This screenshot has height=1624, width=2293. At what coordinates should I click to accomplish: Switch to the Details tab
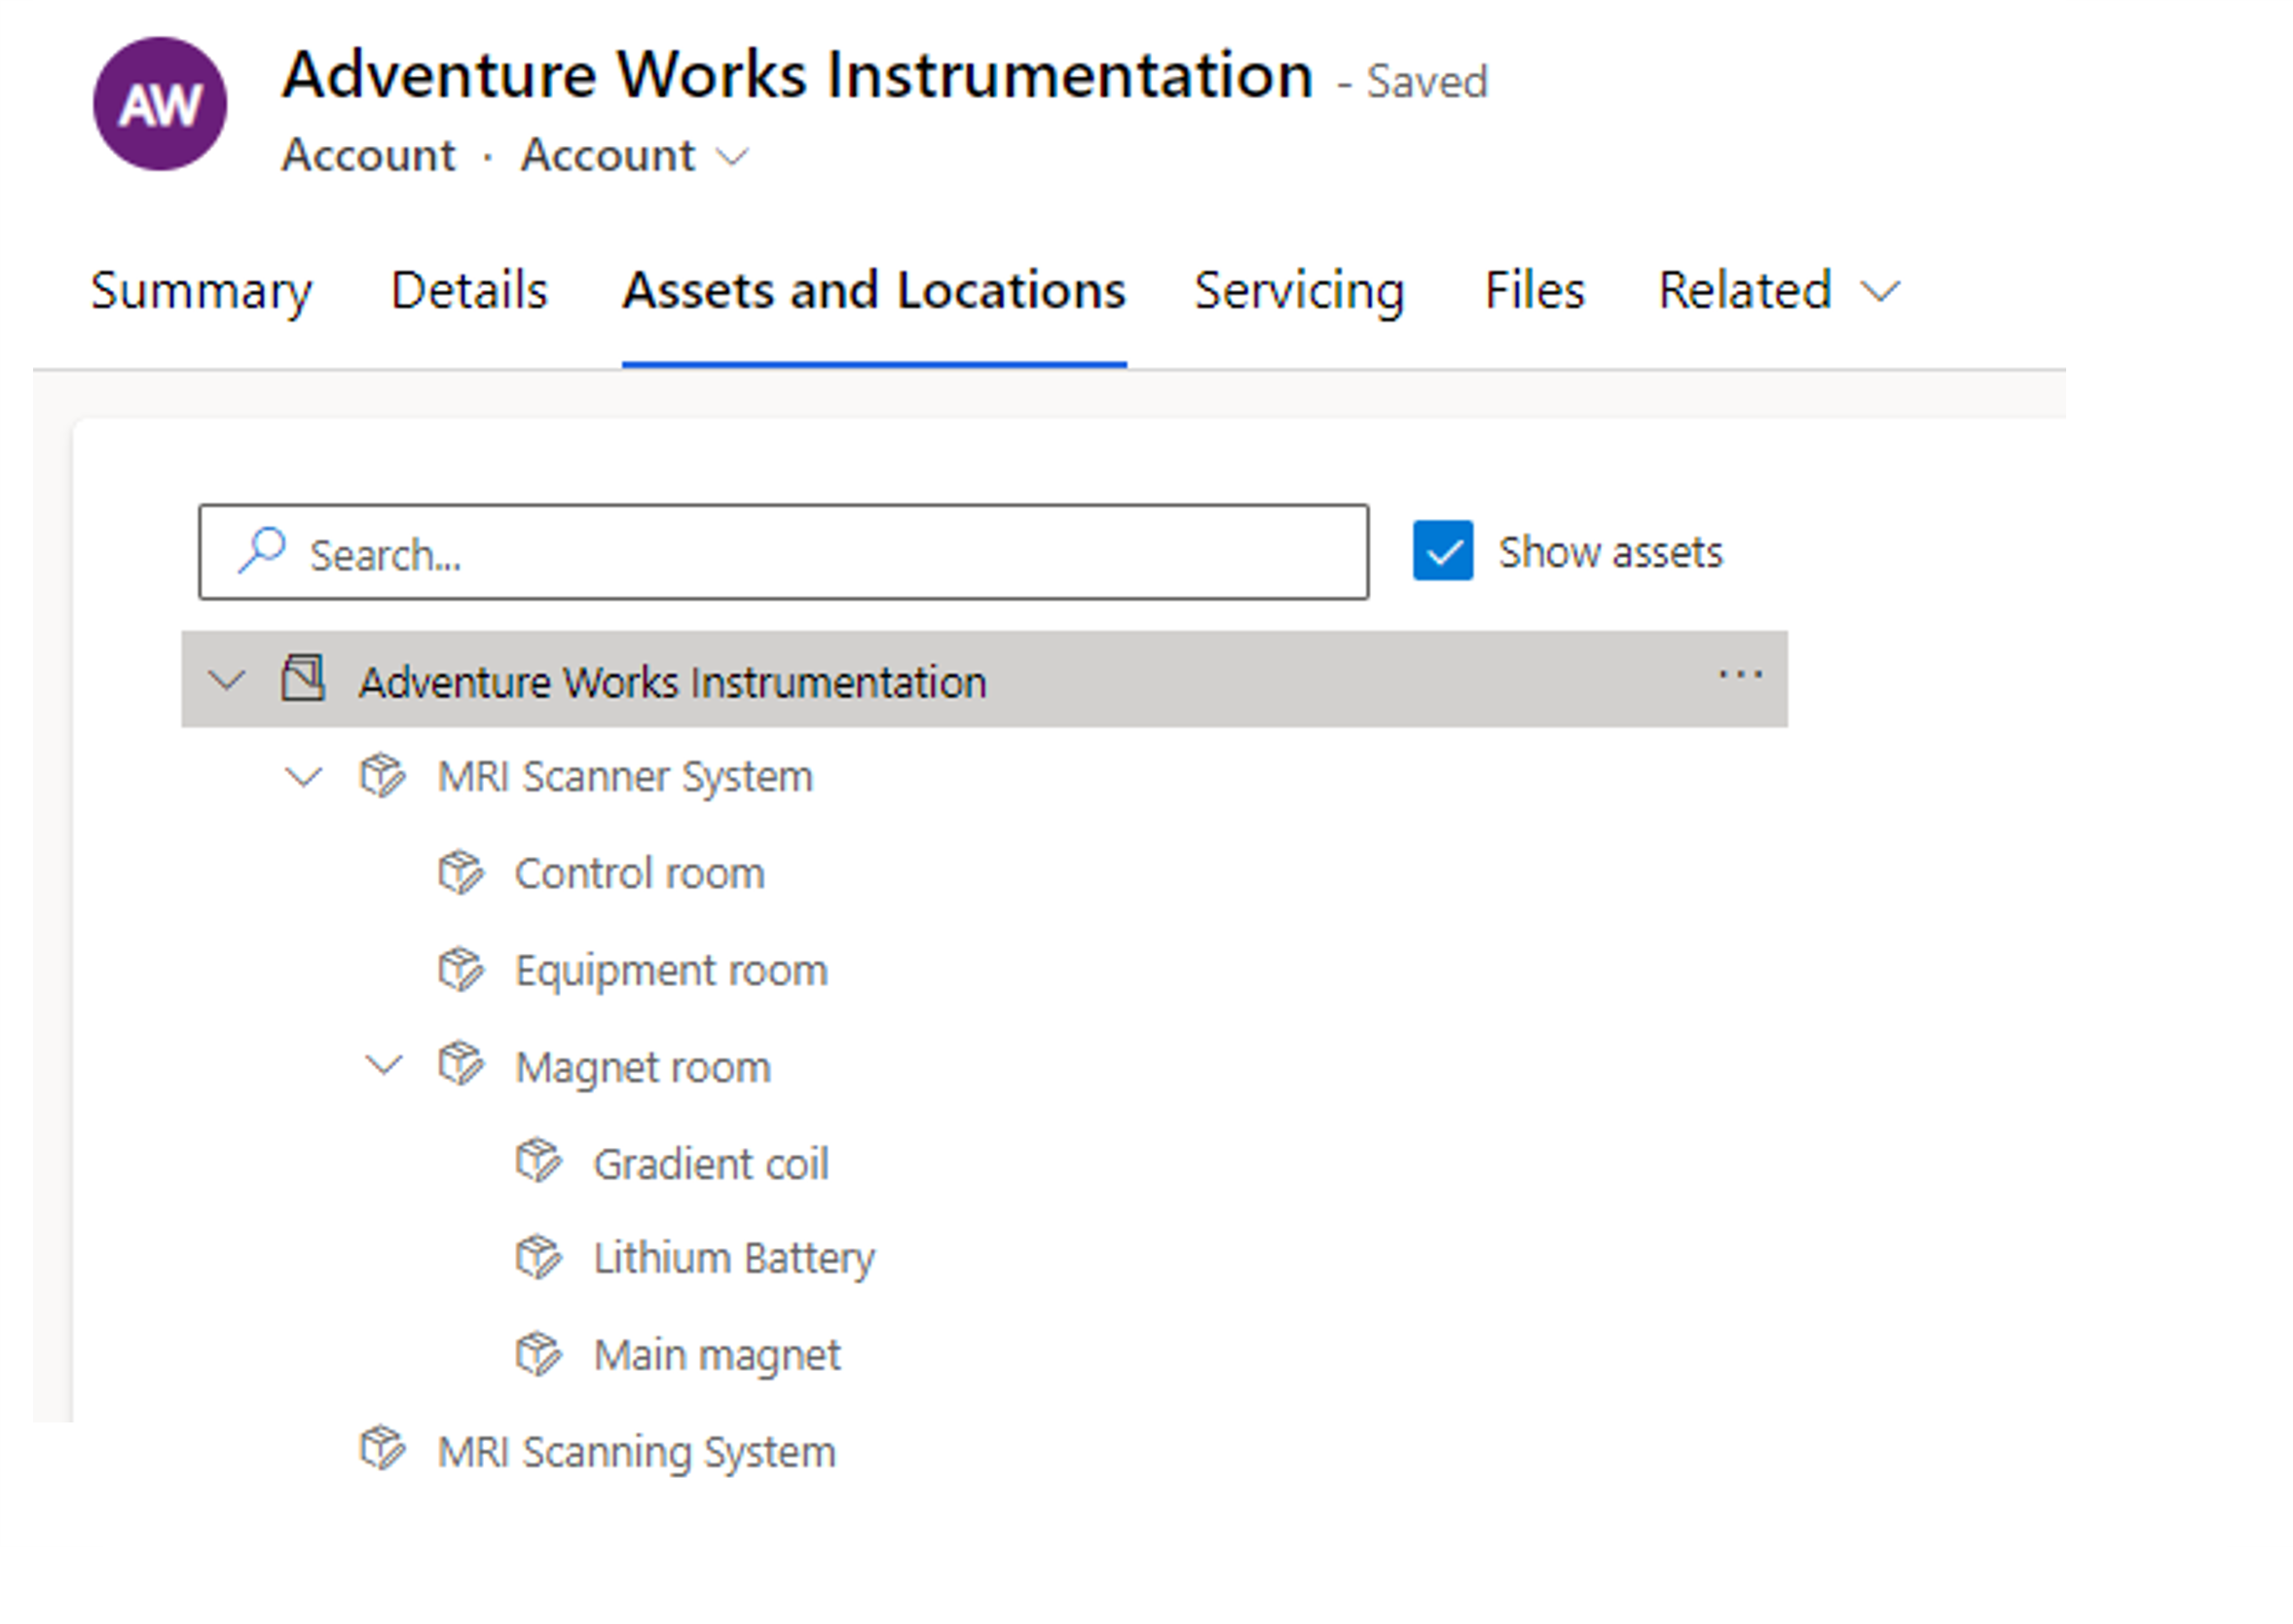point(469,291)
